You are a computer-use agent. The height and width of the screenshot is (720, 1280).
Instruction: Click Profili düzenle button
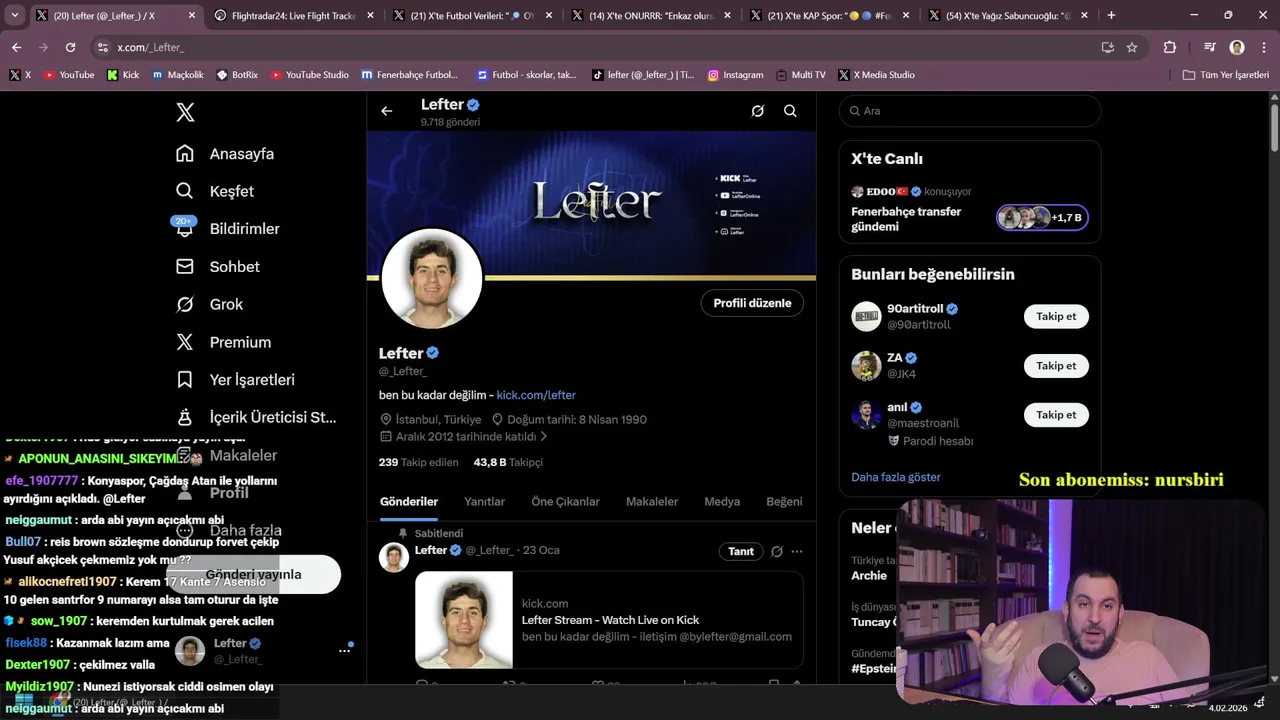tap(752, 303)
